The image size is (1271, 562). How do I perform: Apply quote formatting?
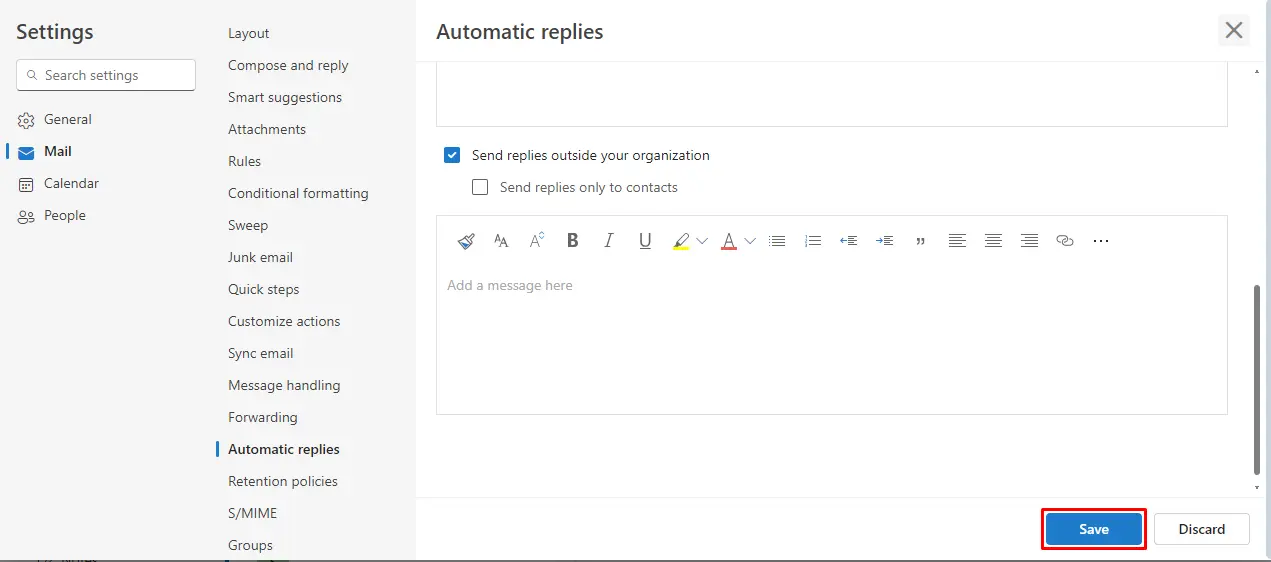pyautogui.click(x=921, y=241)
